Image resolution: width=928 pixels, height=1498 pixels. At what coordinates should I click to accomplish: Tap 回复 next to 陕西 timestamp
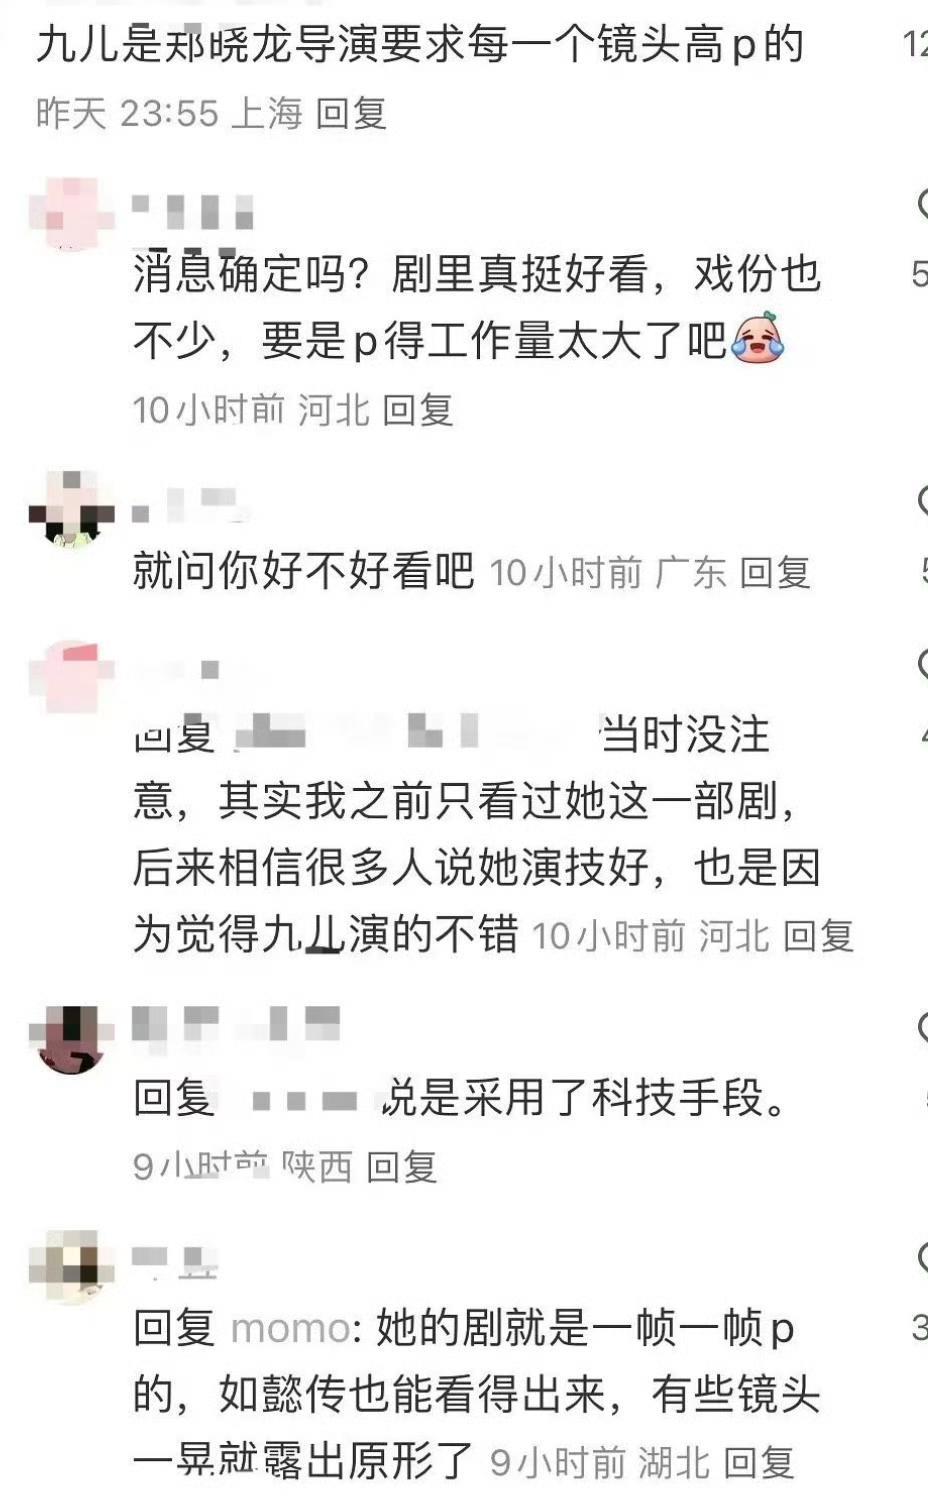point(402,1166)
